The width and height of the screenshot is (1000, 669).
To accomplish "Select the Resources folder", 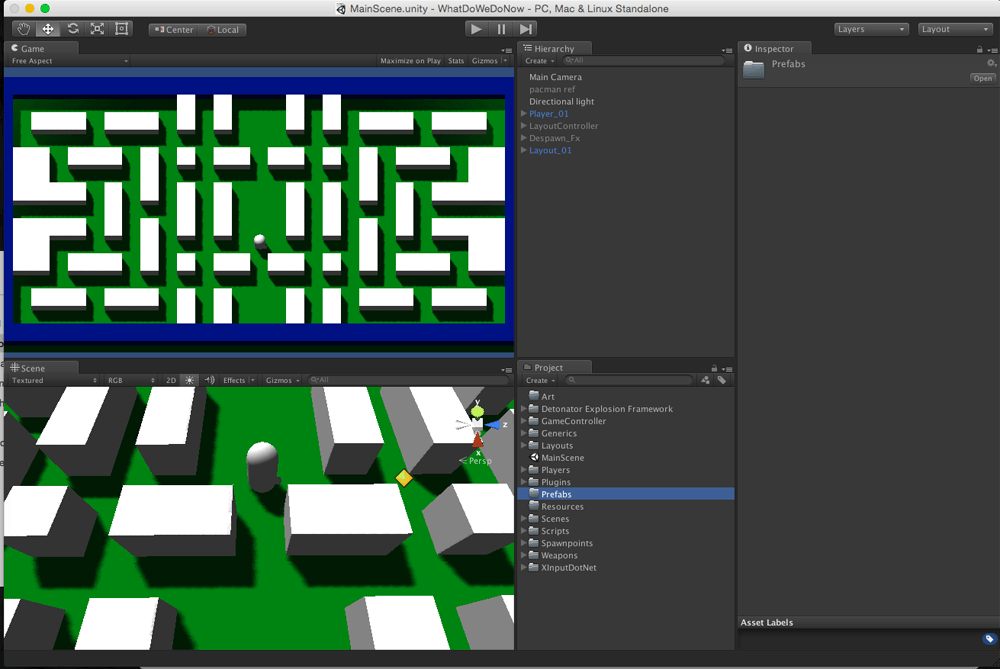I will coord(562,506).
